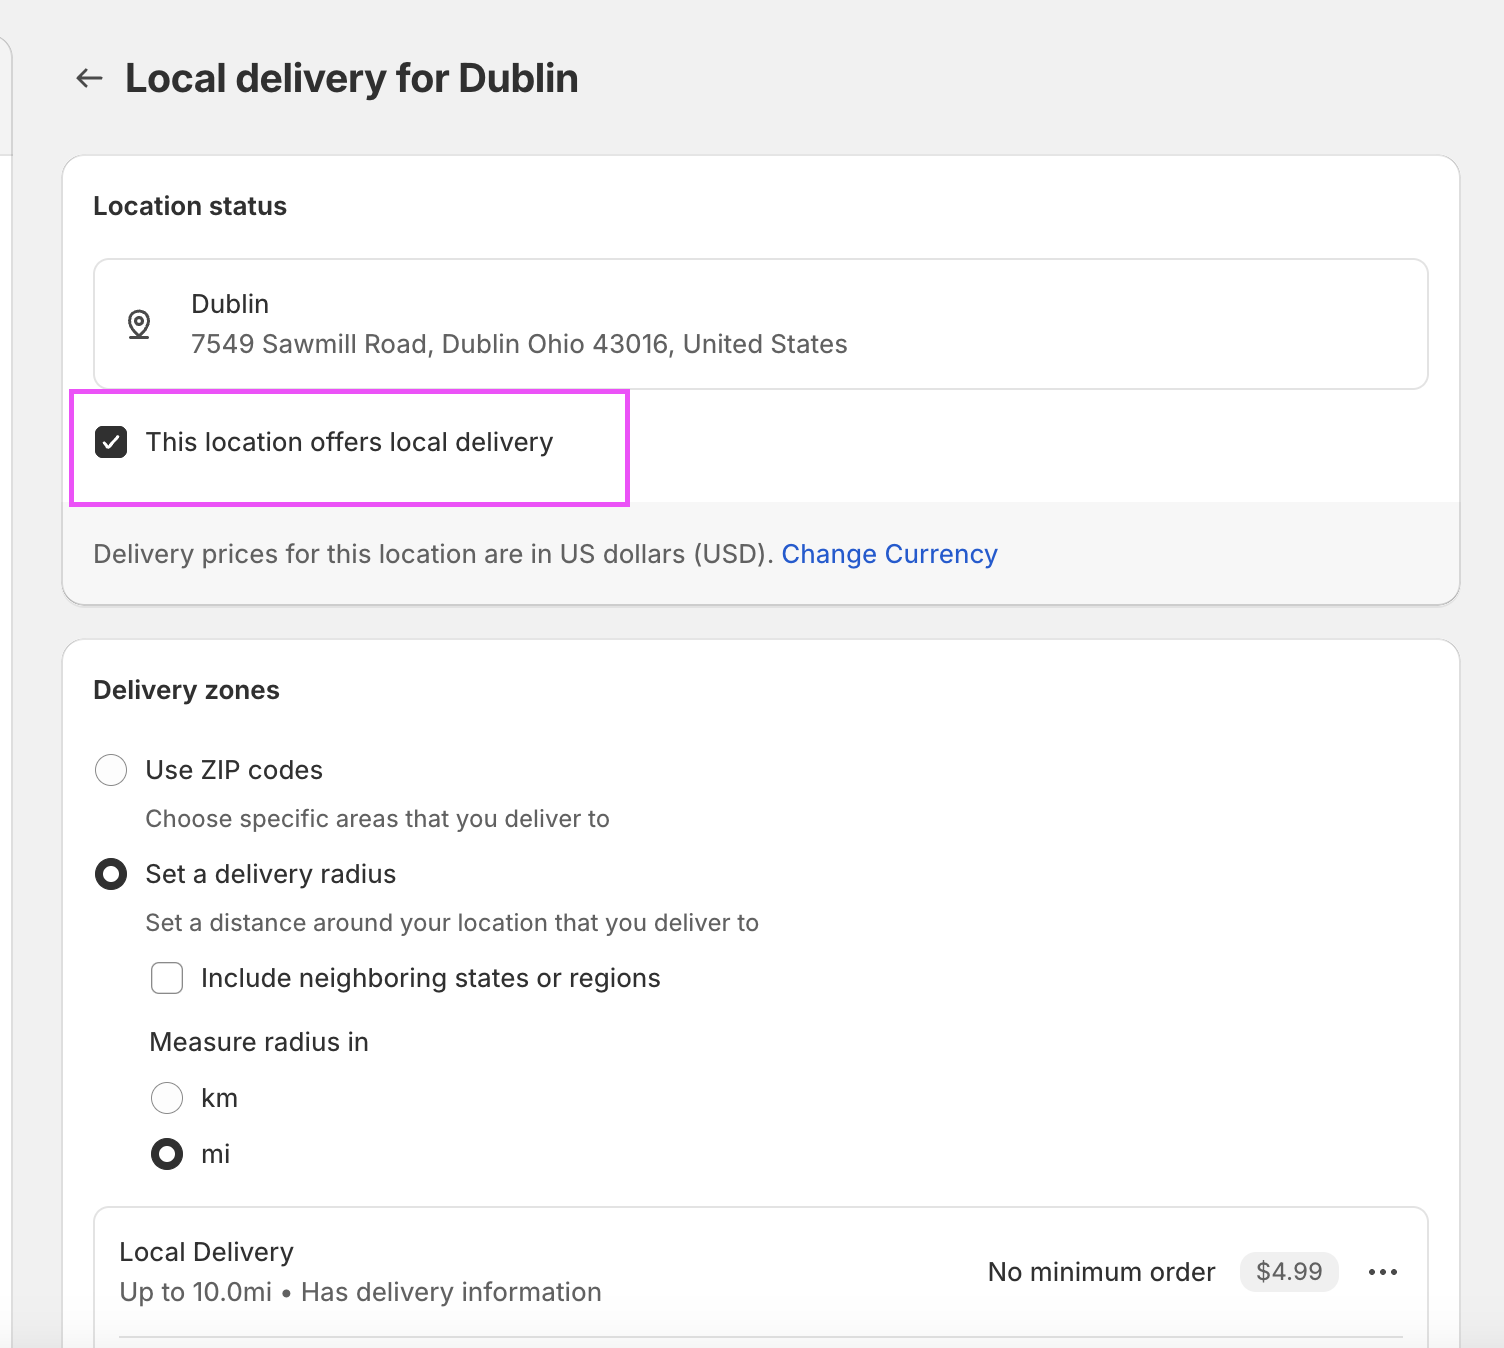Enable "Include neighboring states or regions"
Screen dimensions: 1504x1348
click(x=167, y=978)
